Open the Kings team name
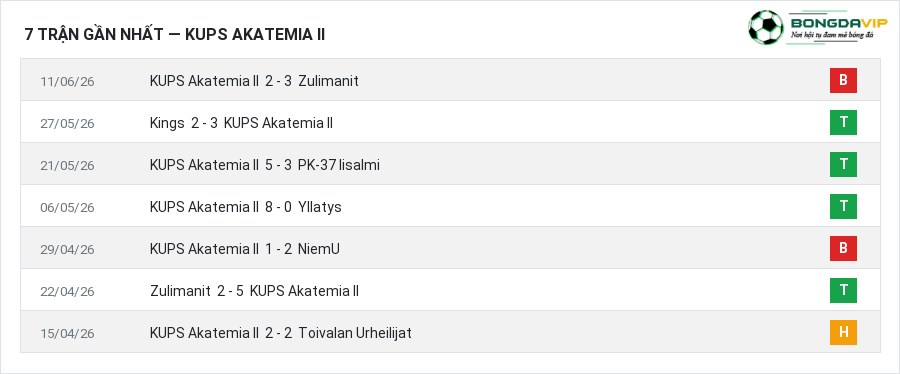 (167, 123)
